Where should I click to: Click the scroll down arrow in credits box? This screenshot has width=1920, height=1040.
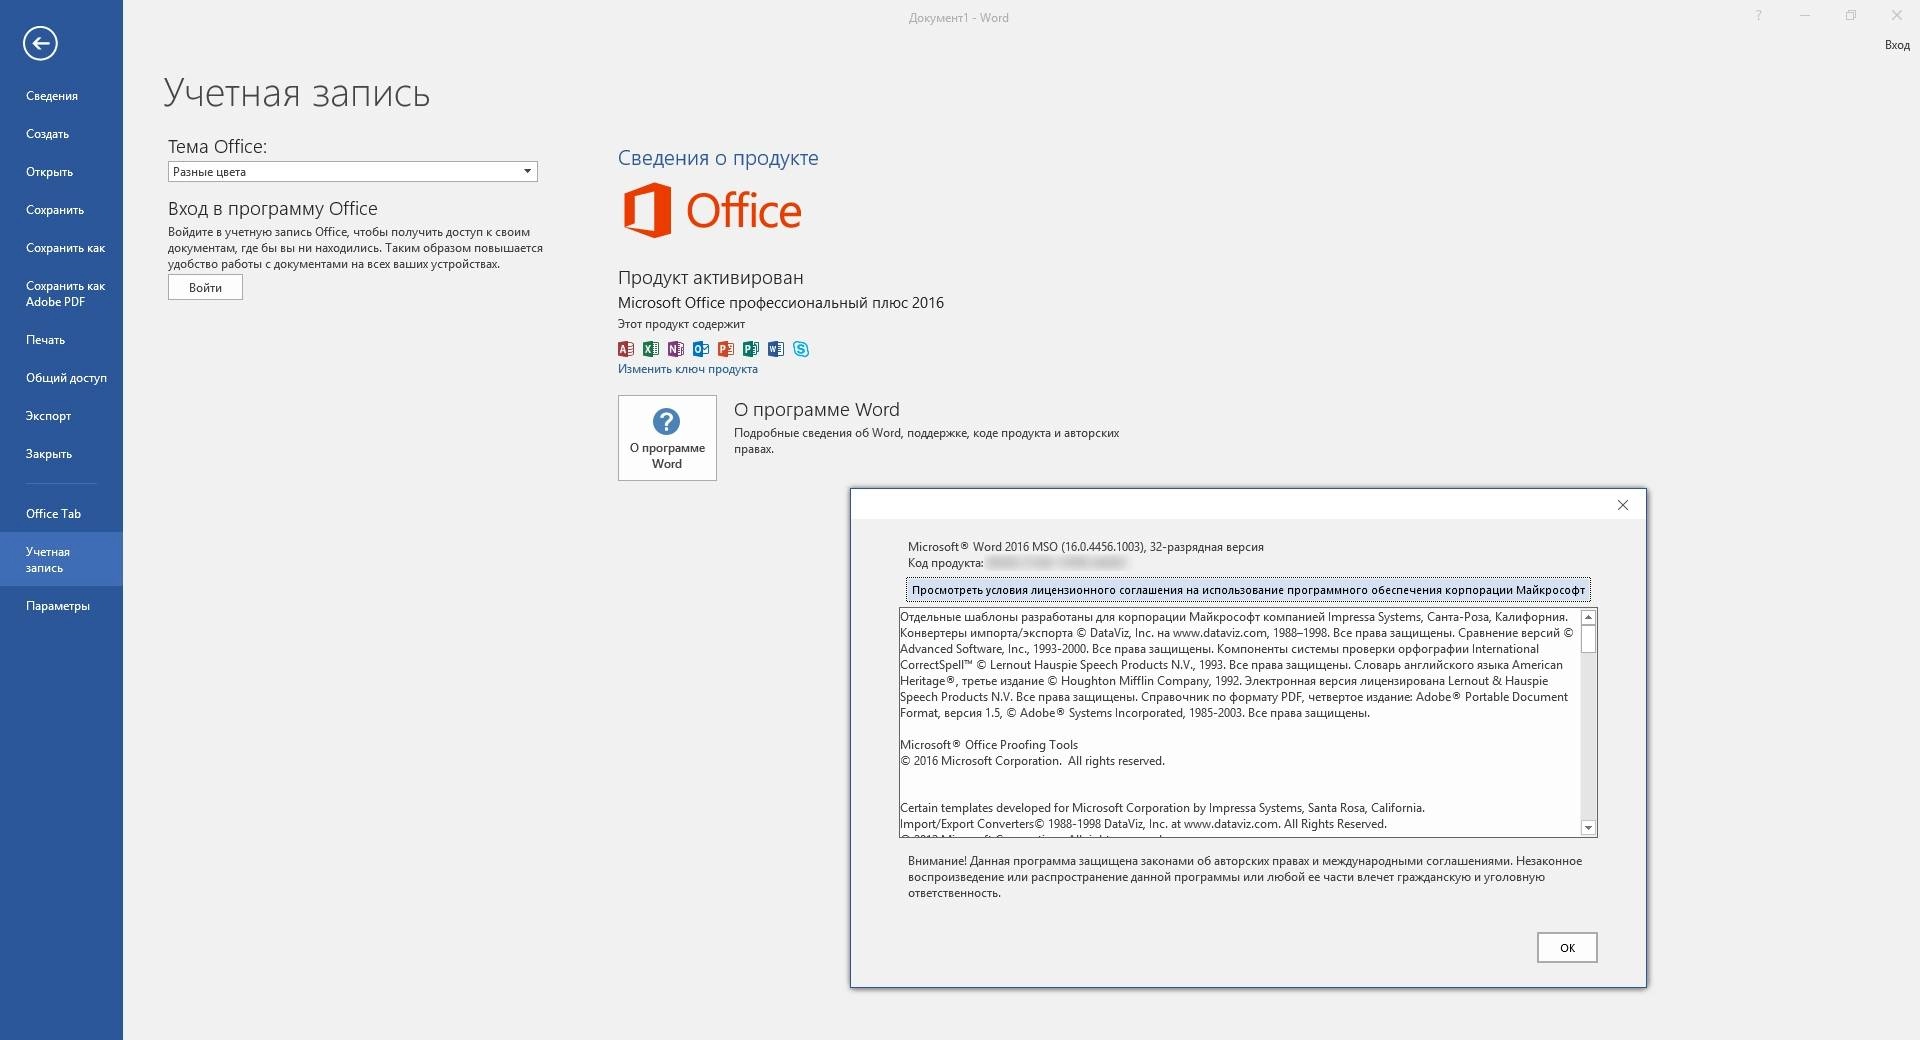[1588, 828]
